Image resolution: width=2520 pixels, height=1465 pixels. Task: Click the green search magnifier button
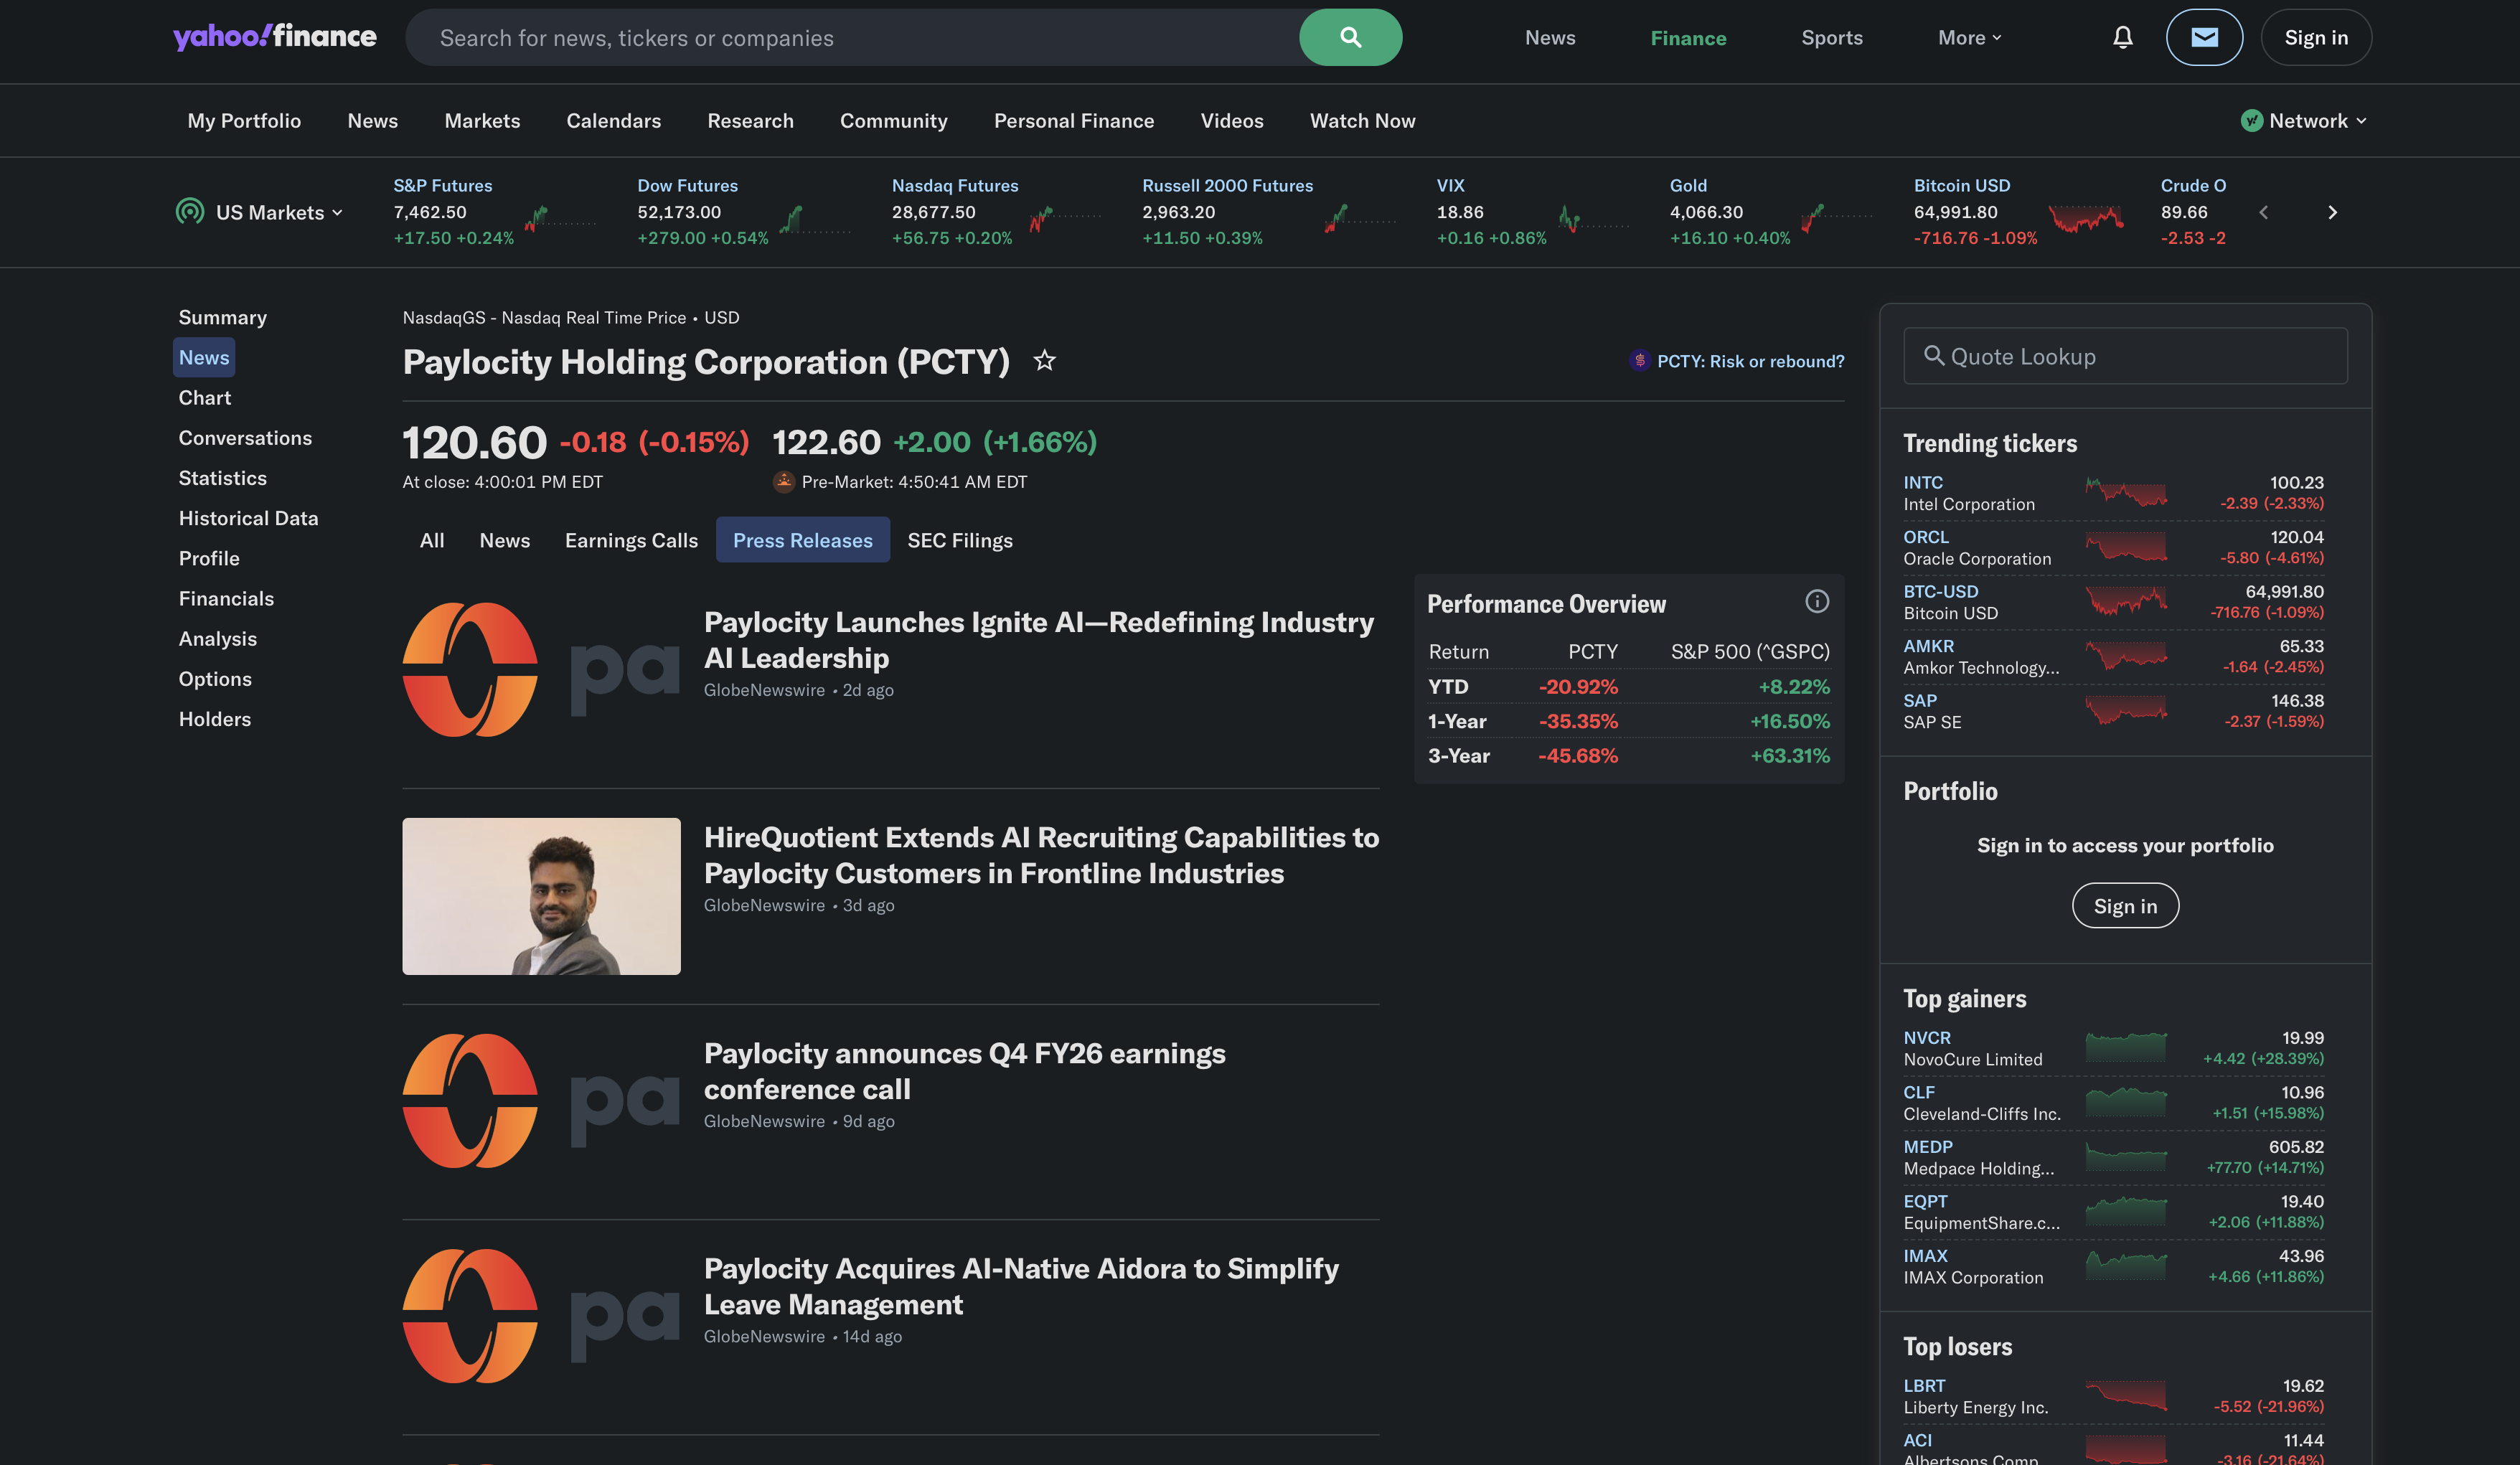1350,37
